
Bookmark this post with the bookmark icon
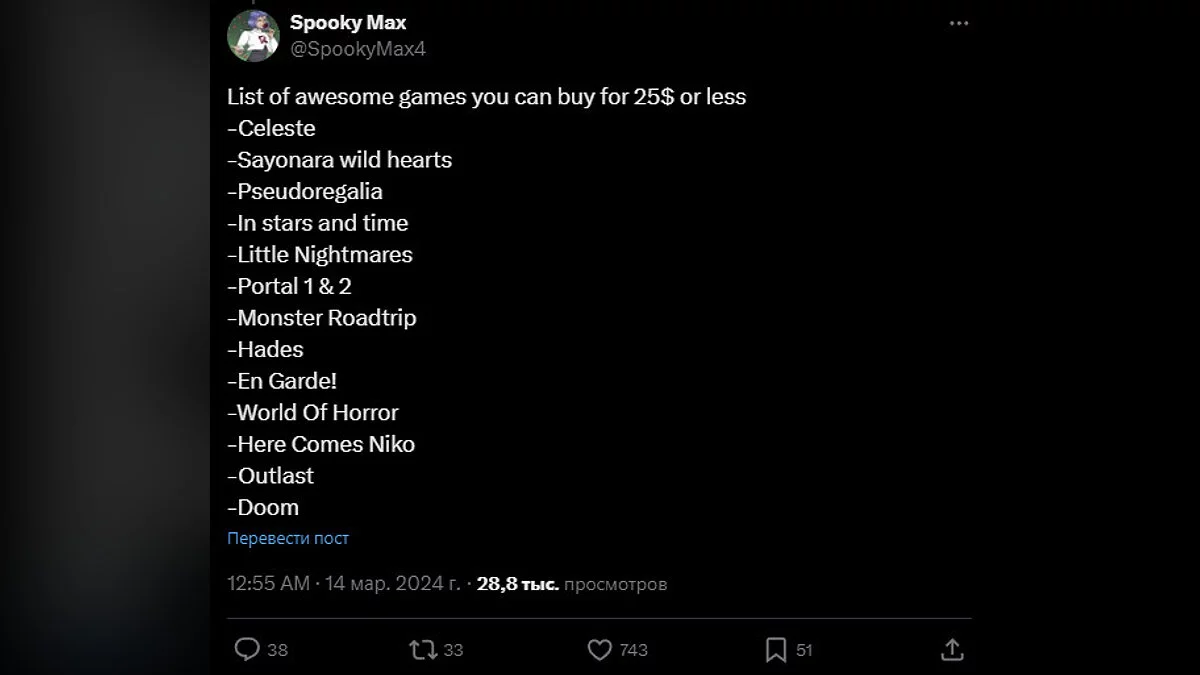point(775,650)
